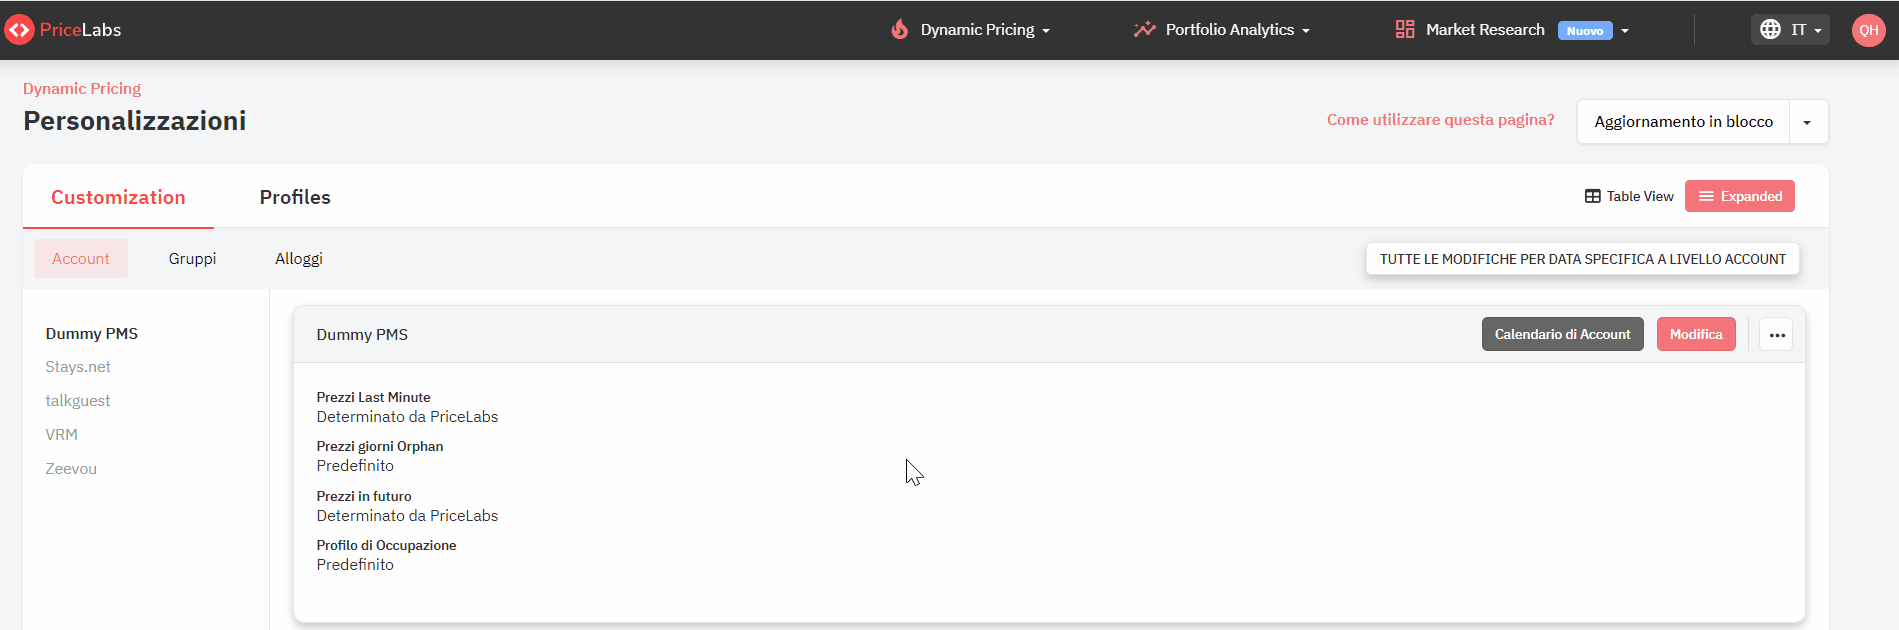Click the Expanded list icon
The image size is (1899, 630).
[1707, 197]
